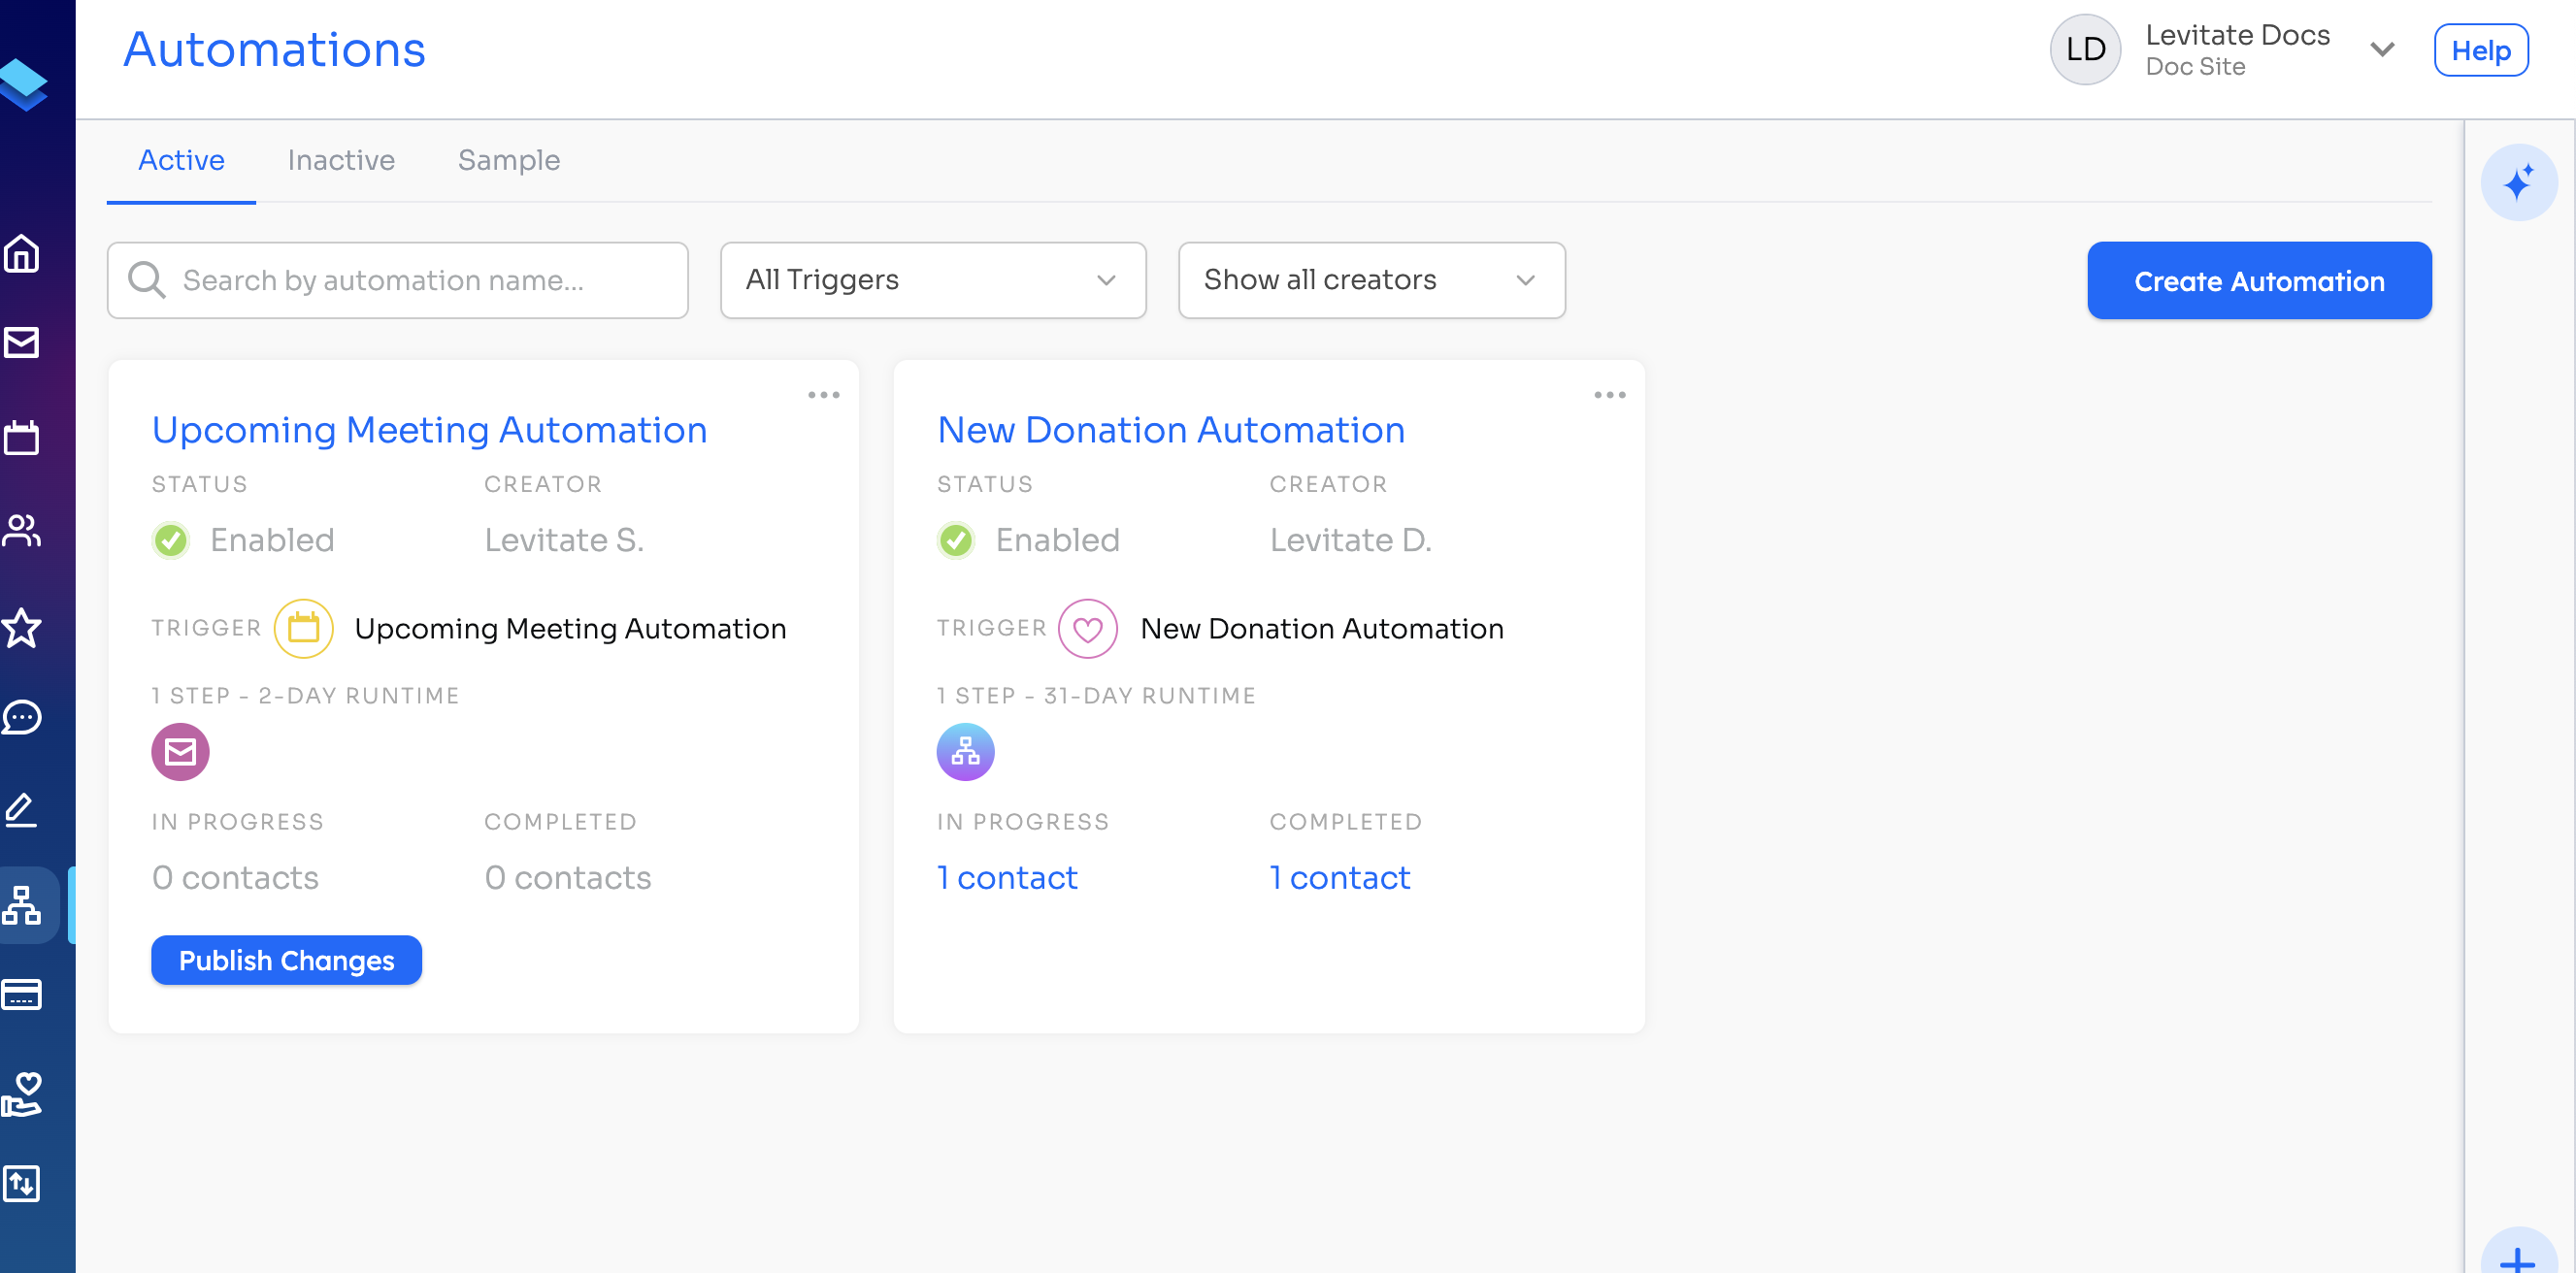
Task: Open the donations heart-hand sidebar icon
Action: pos(22,1094)
